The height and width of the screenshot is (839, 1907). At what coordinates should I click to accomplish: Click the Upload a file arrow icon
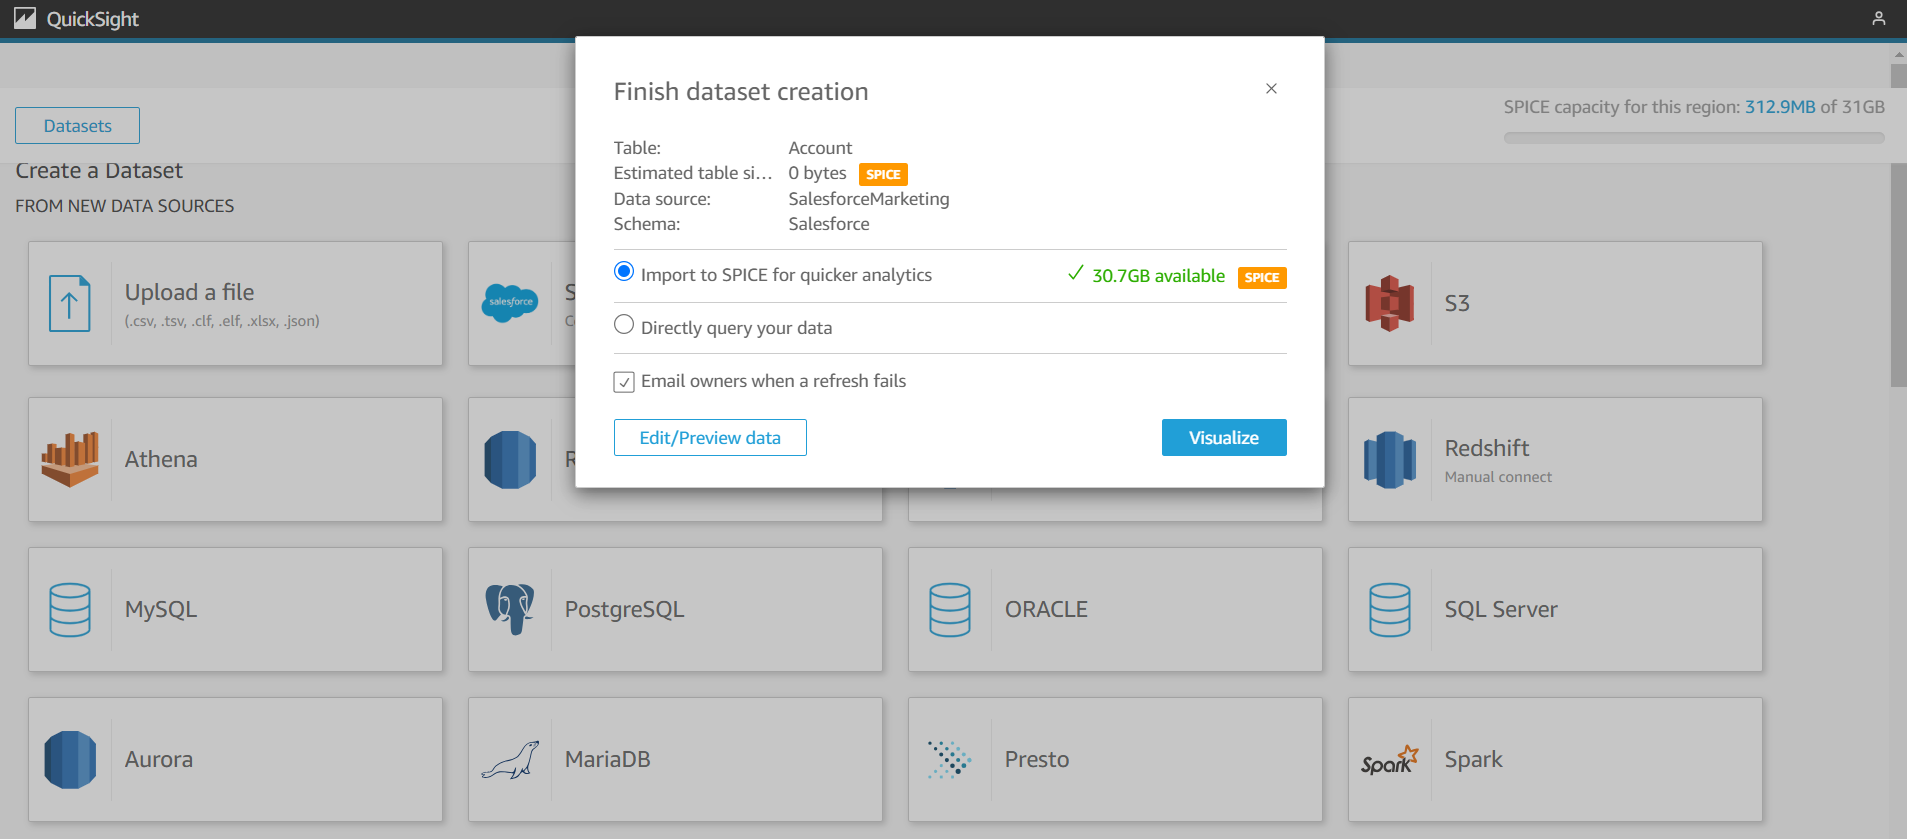[70, 303]
